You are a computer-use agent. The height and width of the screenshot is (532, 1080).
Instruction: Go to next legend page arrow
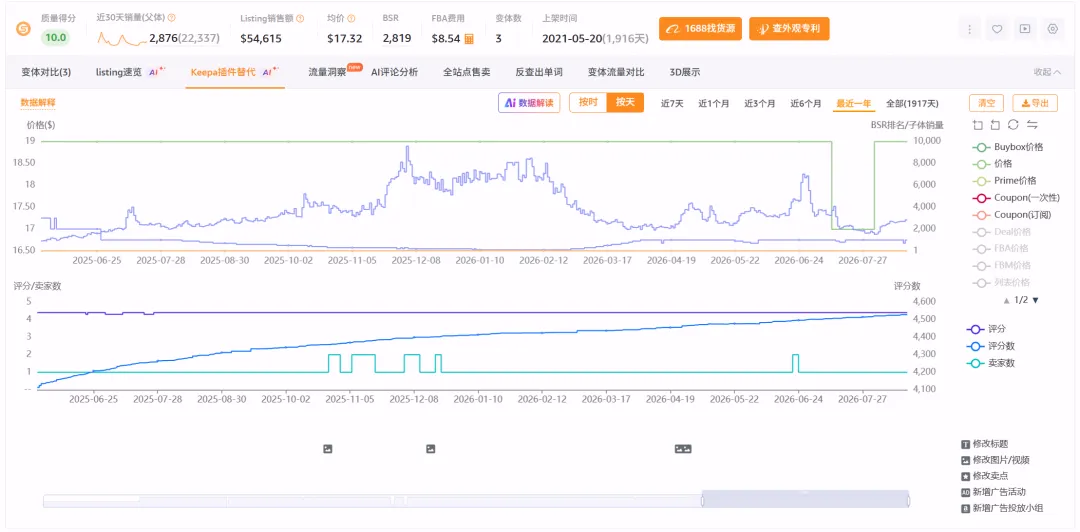(x=1035, y=300)
